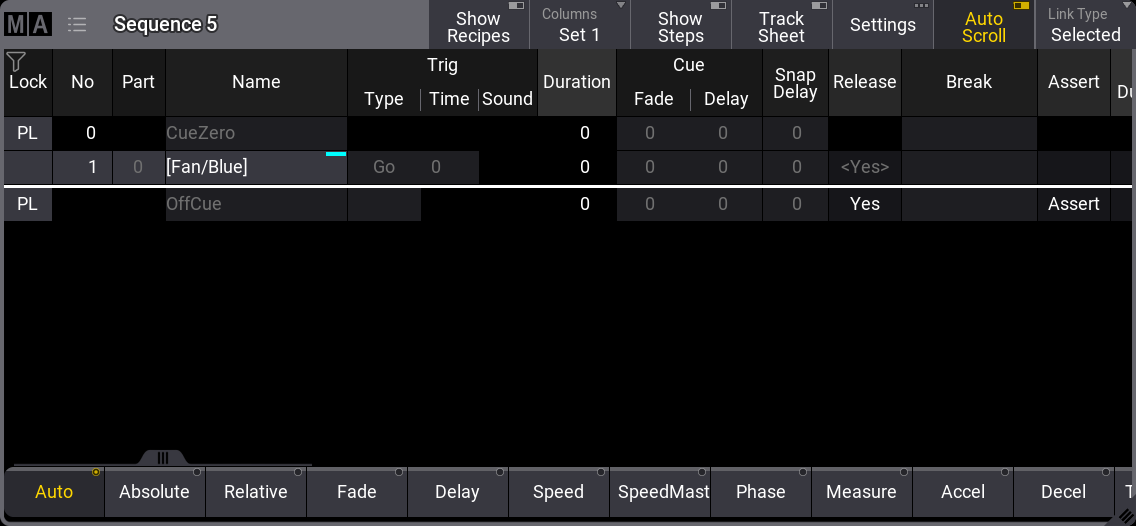Select the Auto layer button
The image size is (1136, 526).
[54, 492]
